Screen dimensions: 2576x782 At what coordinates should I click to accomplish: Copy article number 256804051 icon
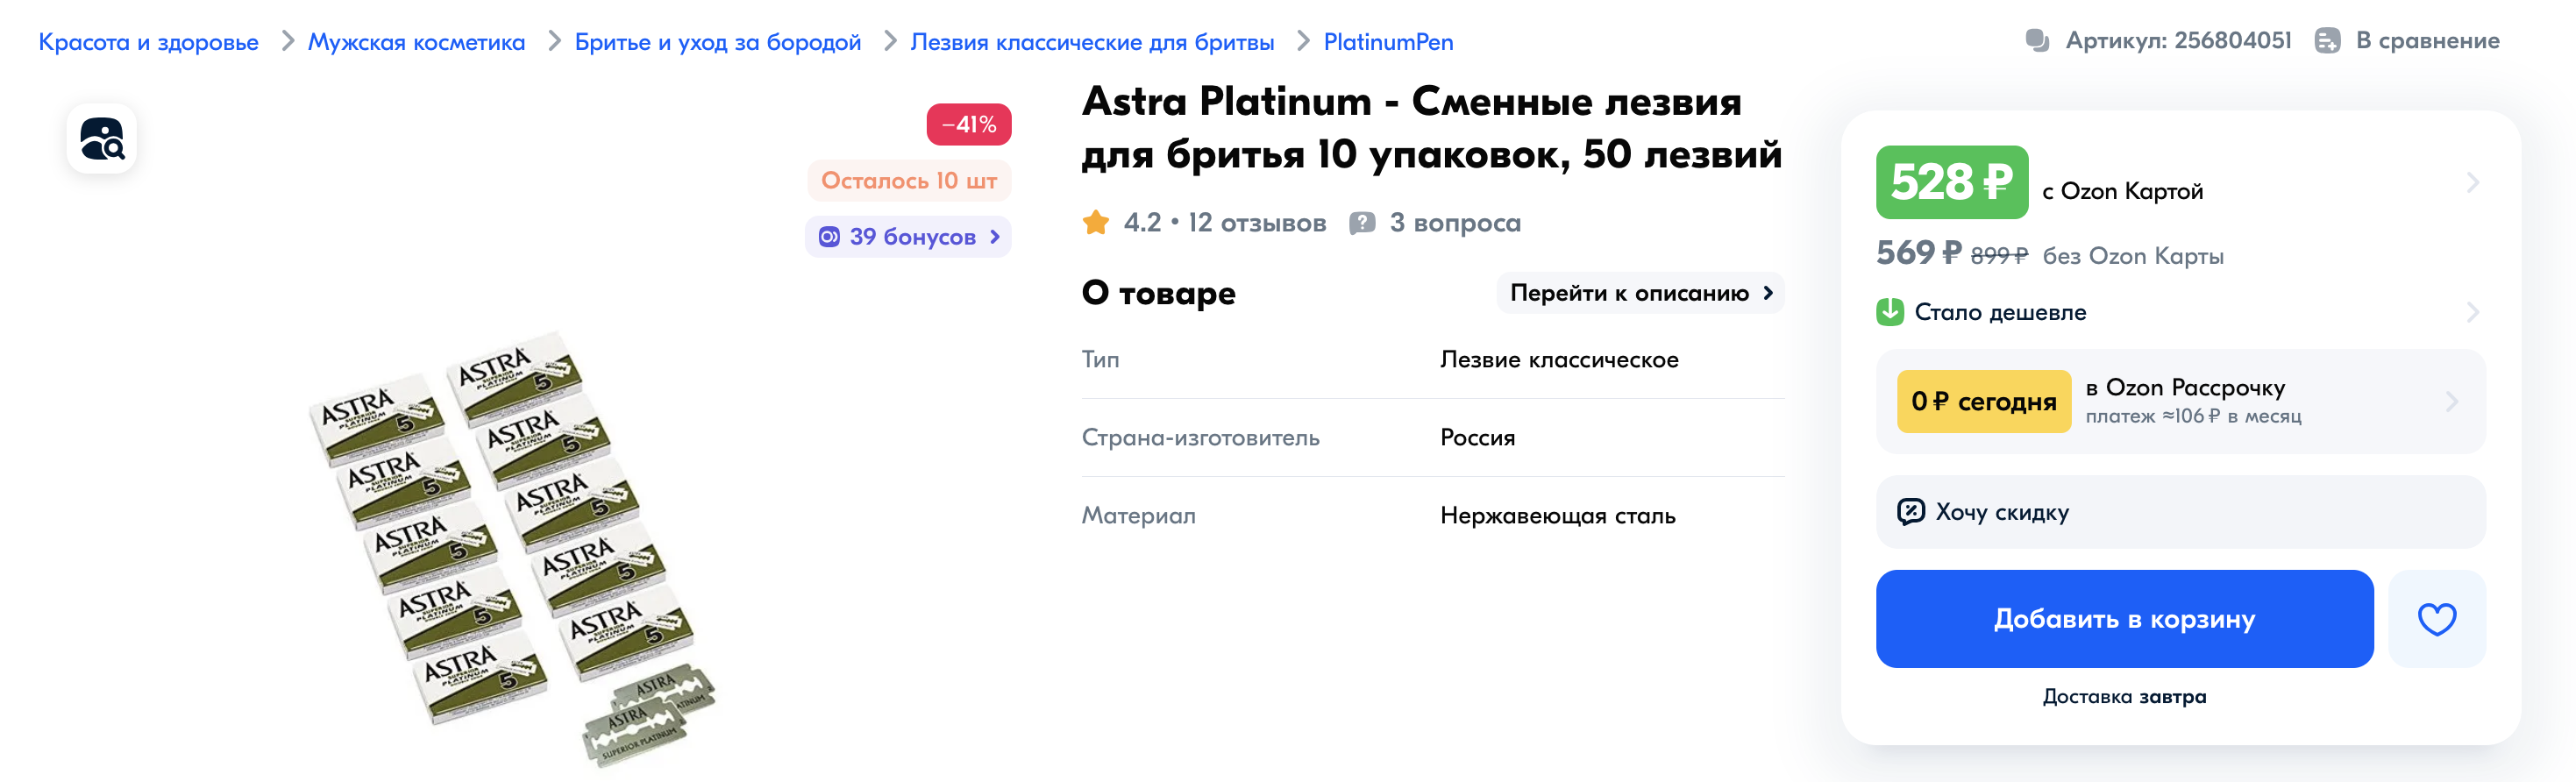pyautogui.click(x=2037, y=41)
